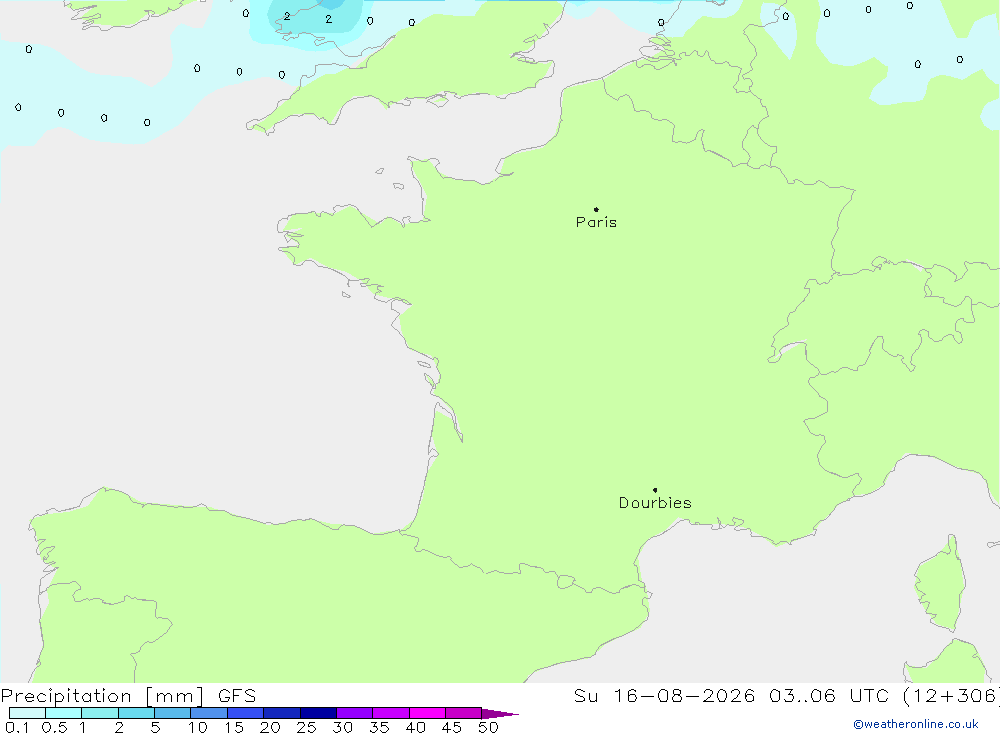The image size is (1000, 733).
Task: Click the legend scale label 30
Action: click(343, 727)
